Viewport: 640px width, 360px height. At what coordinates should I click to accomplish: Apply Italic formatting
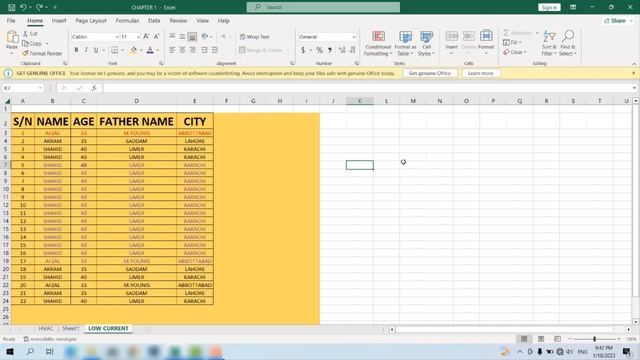click(86, 50)
